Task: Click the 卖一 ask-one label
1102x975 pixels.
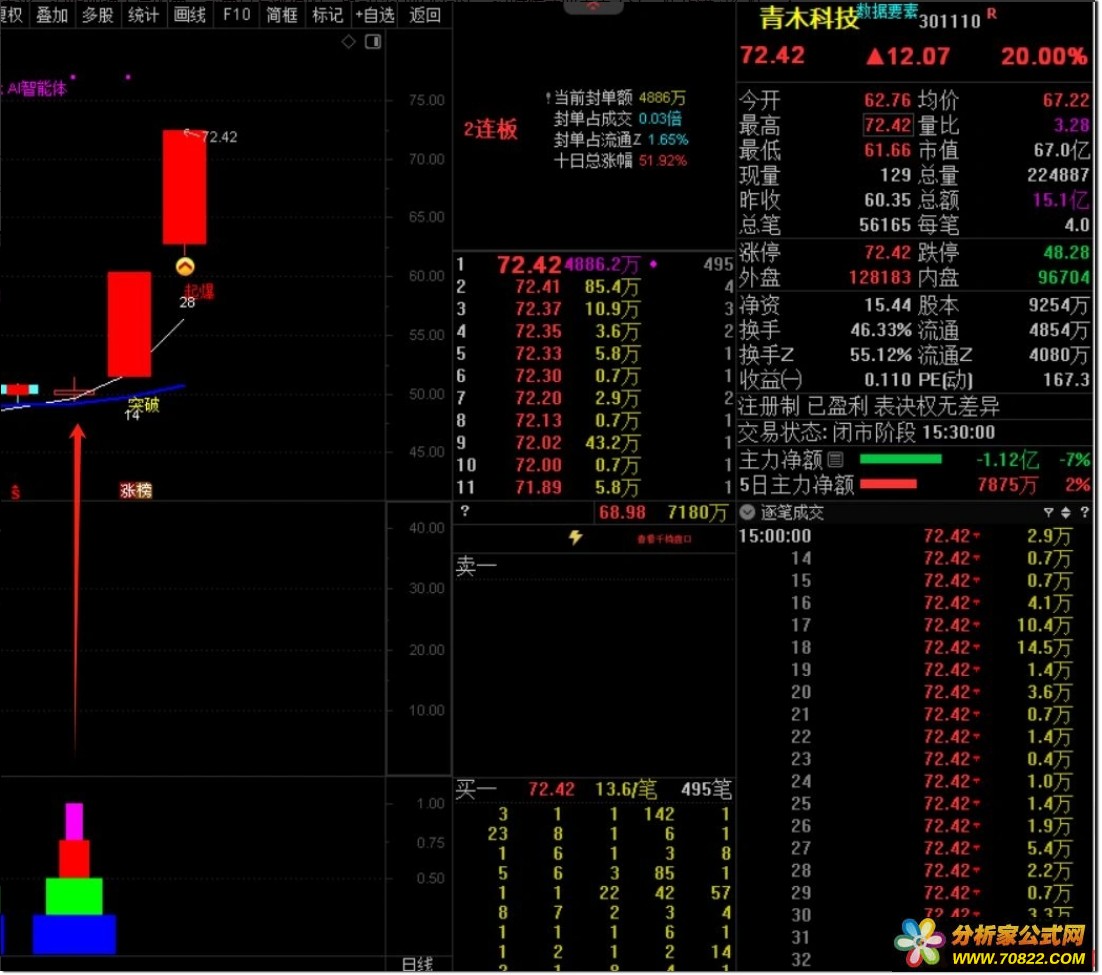Action: pos(476,565)
